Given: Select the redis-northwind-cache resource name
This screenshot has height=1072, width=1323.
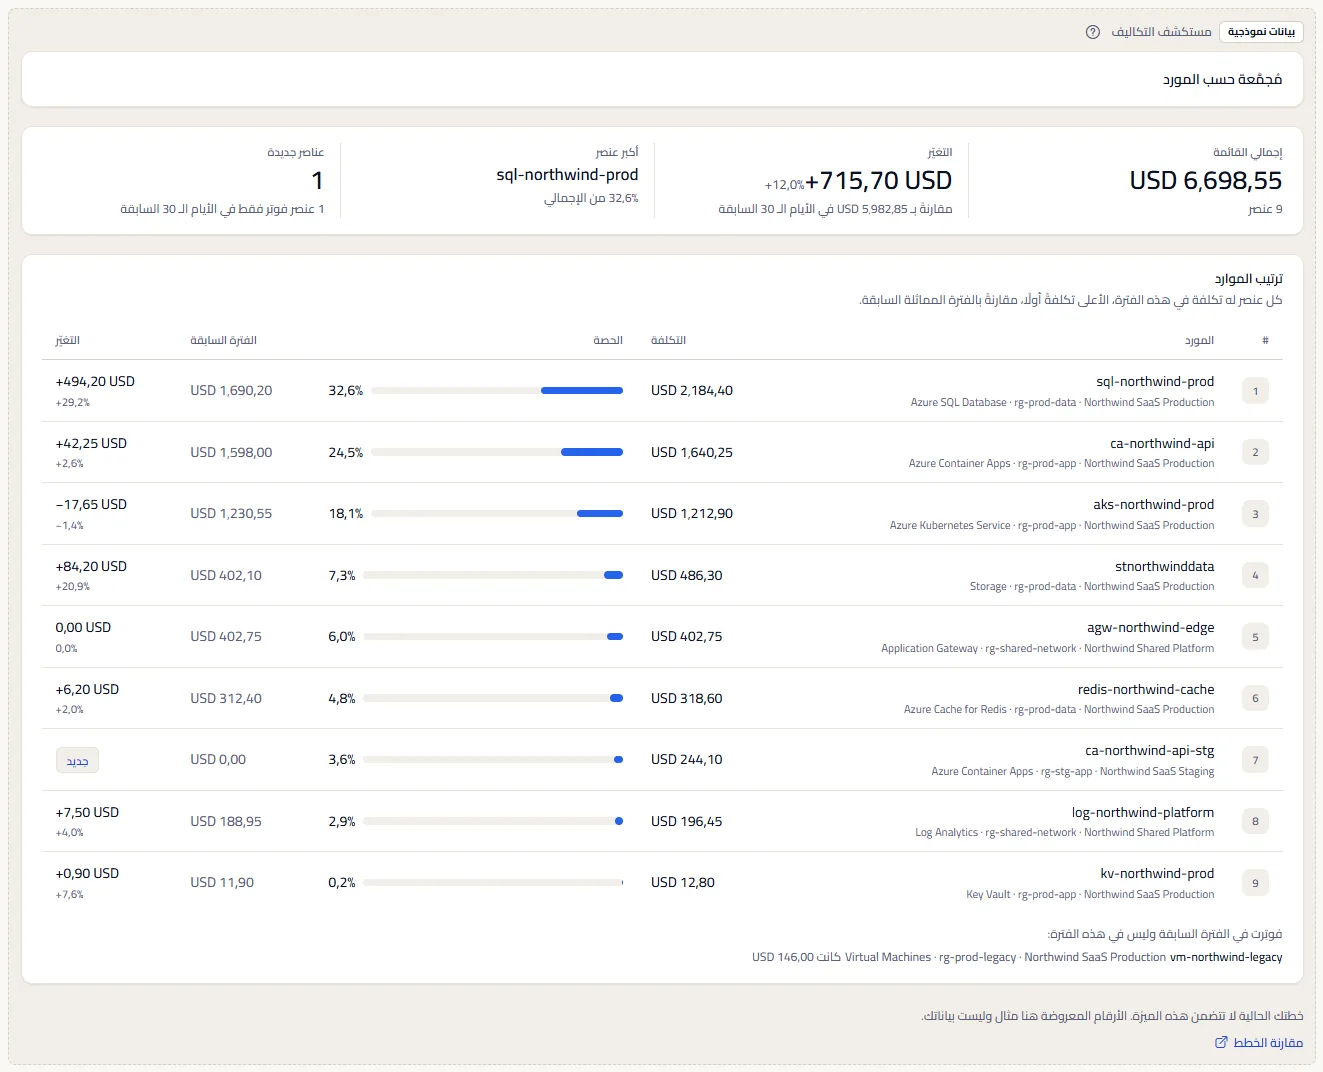Looking at the screenshot, I should 1146,689.
